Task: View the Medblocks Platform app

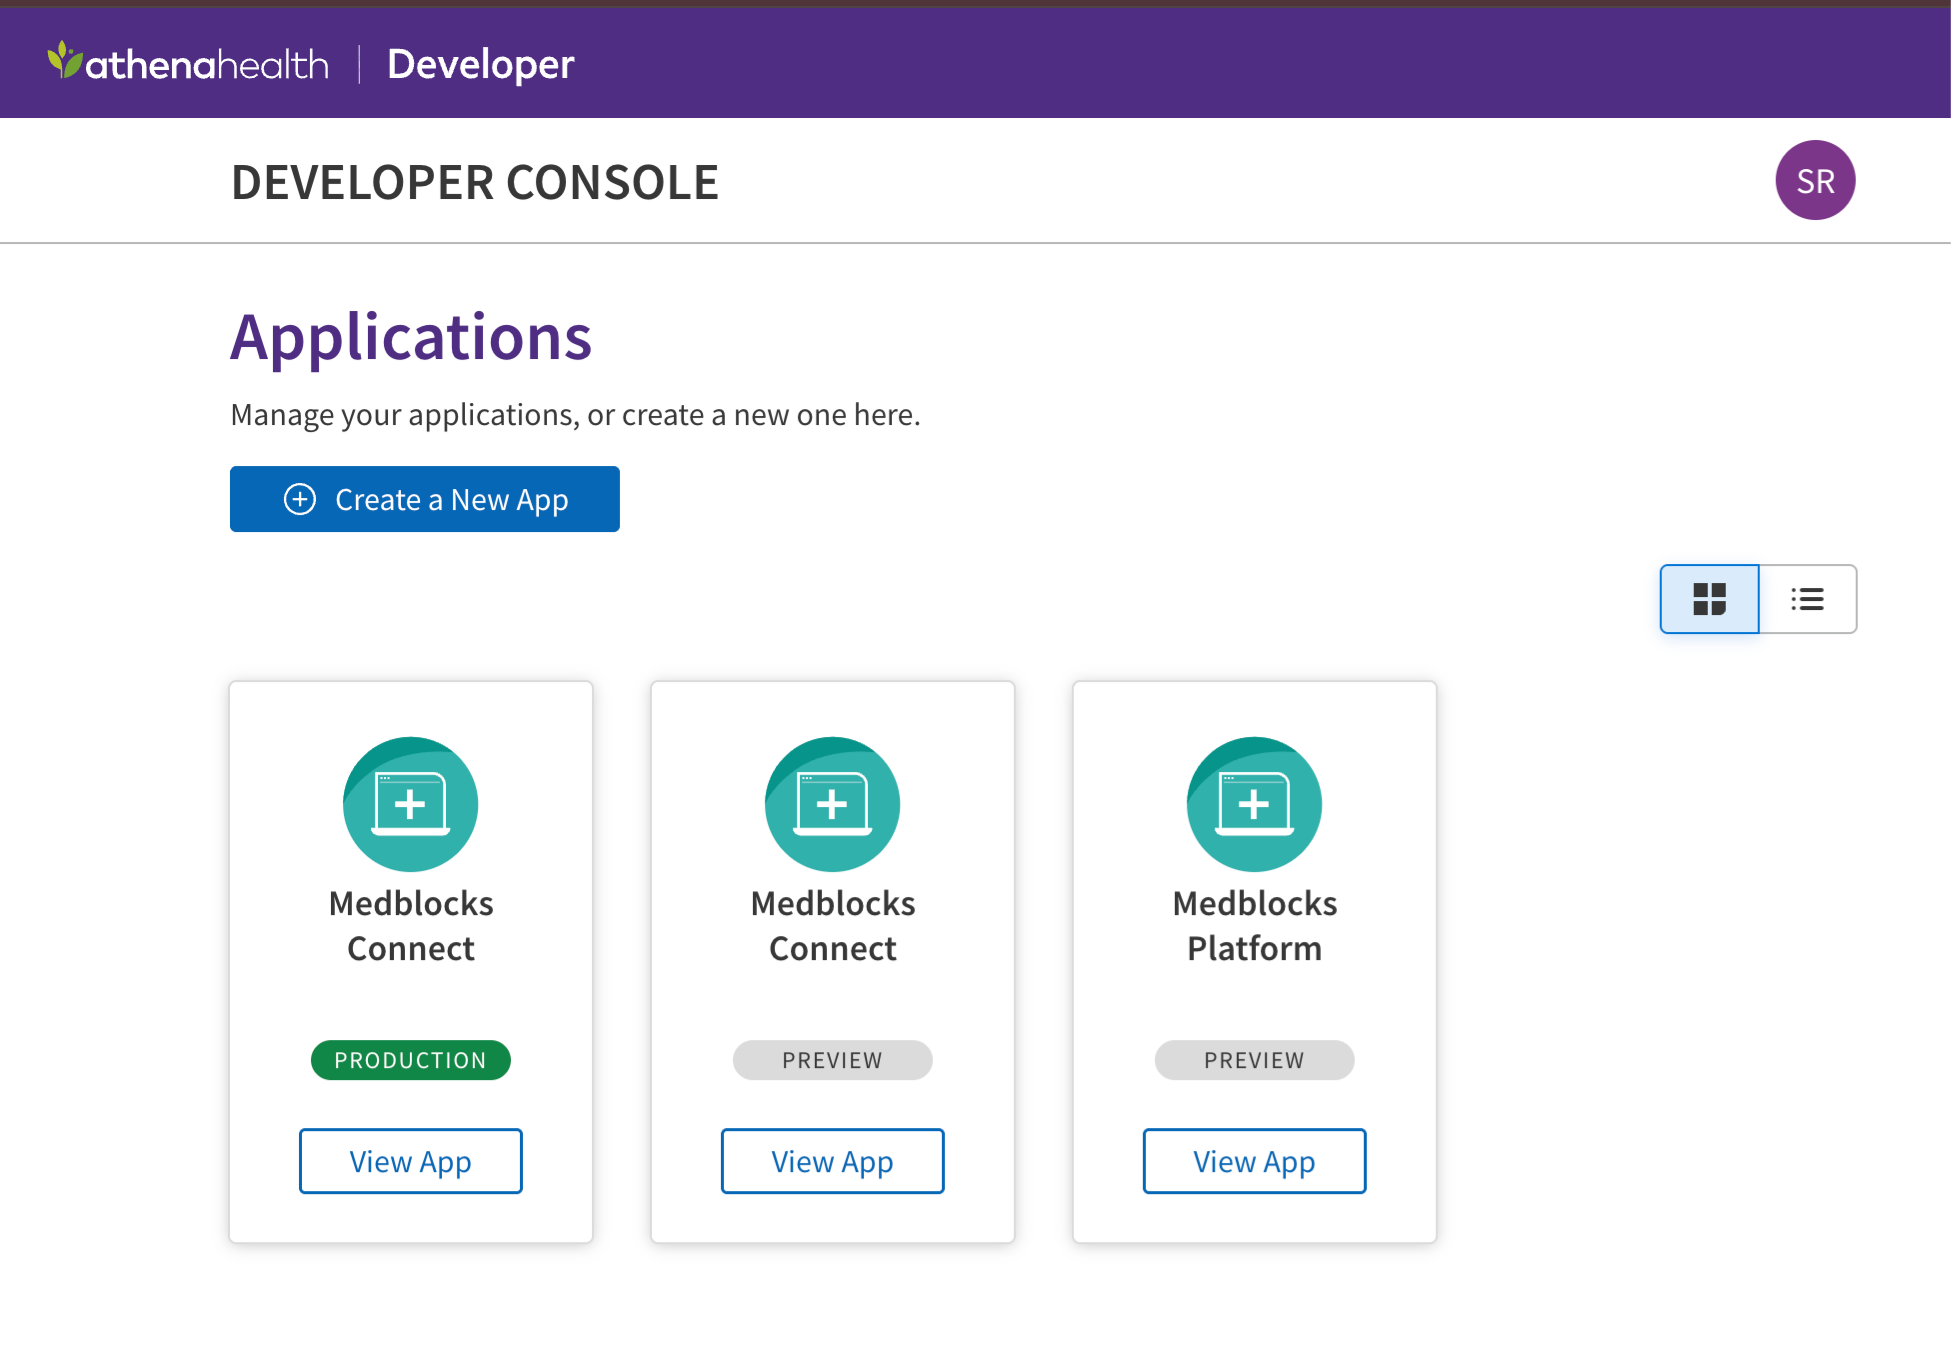Action: click(1255, 1161)
